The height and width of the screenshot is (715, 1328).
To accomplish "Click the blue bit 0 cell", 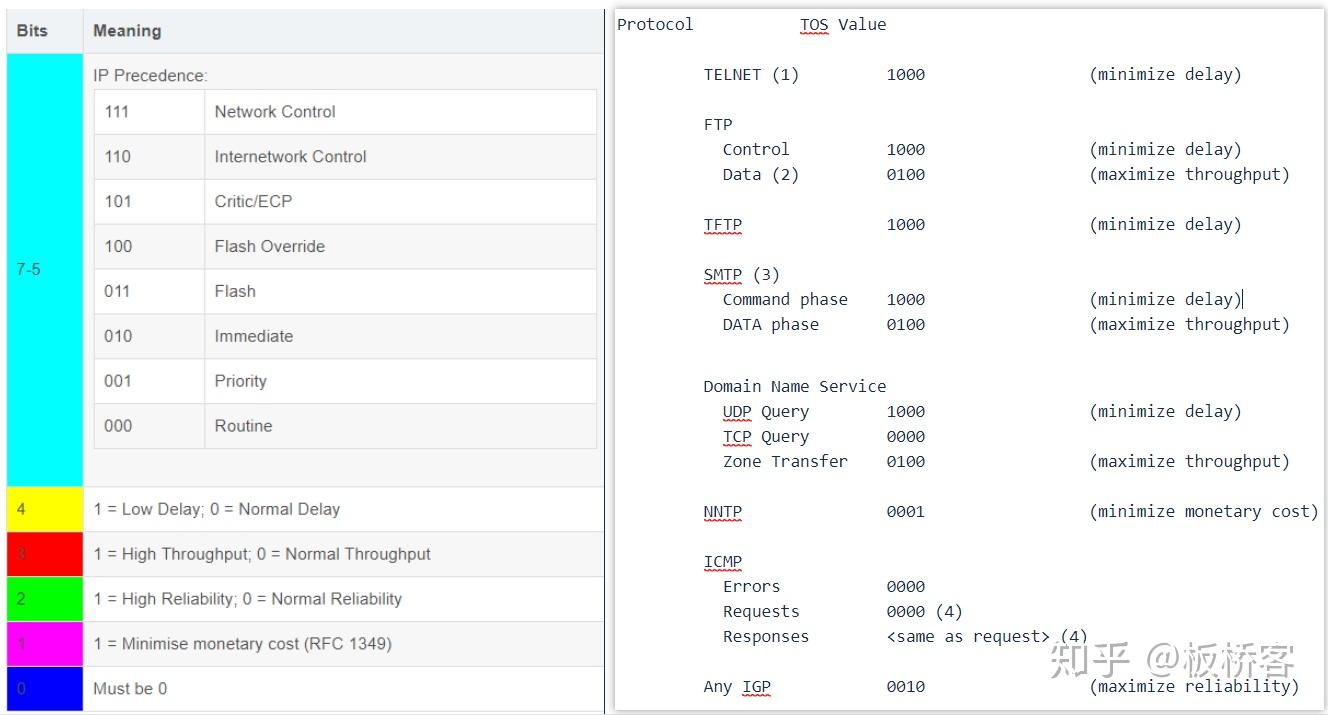I will (x=43, y=689).
